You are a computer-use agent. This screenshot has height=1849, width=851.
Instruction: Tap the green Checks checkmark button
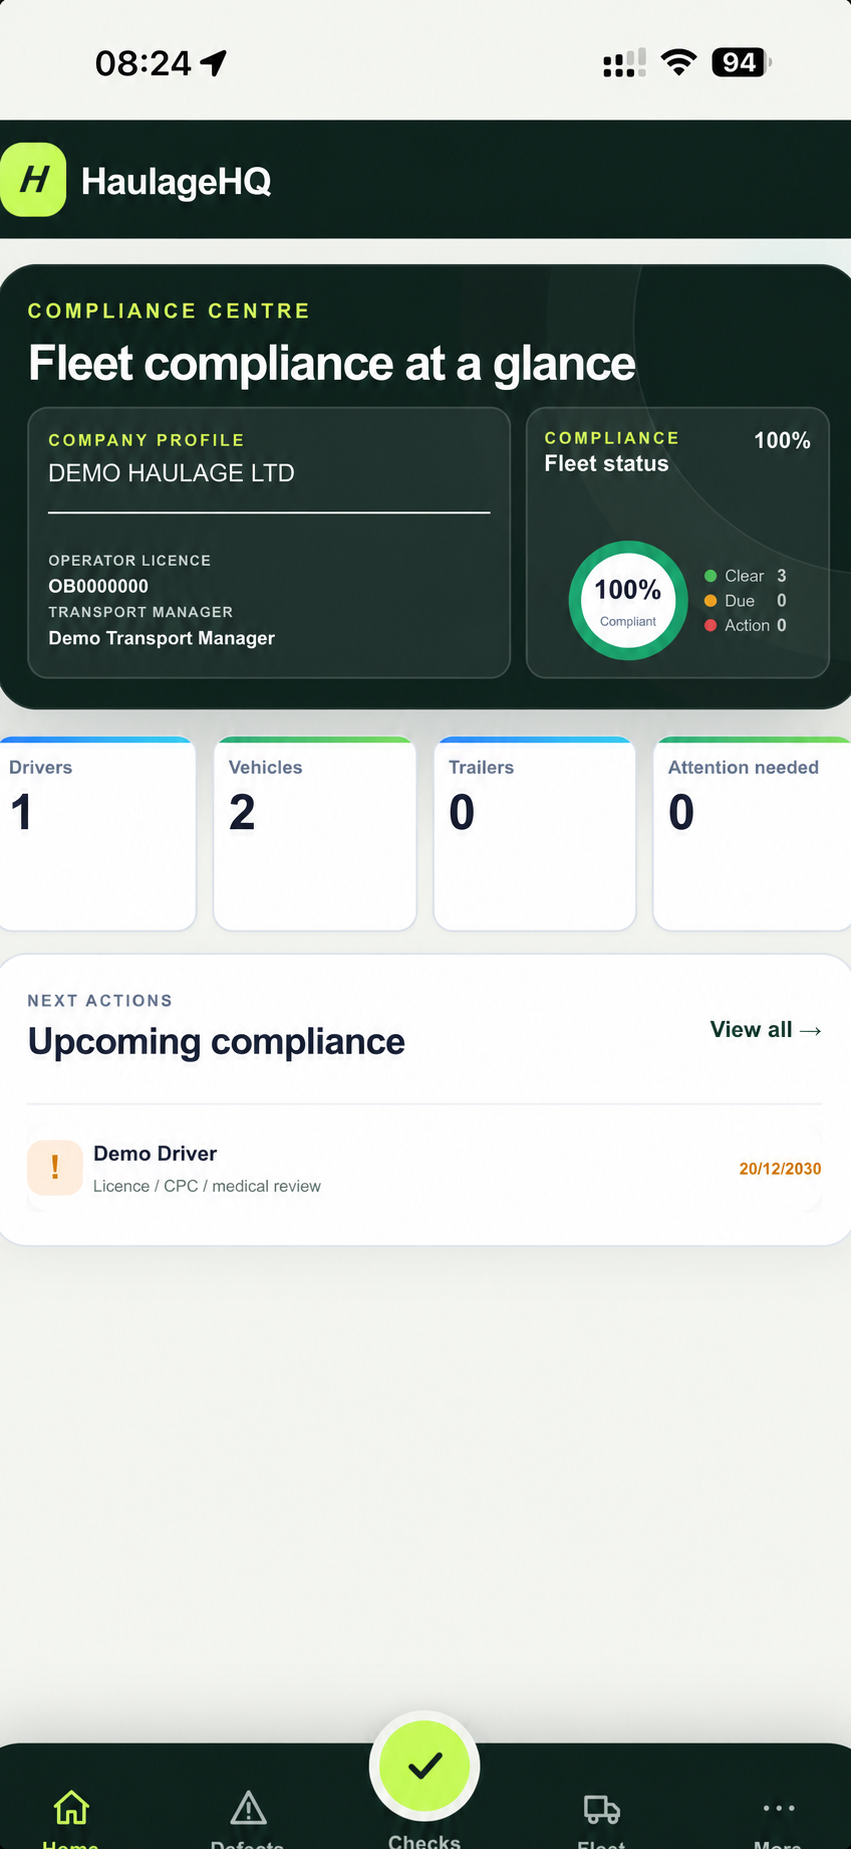425,1766
